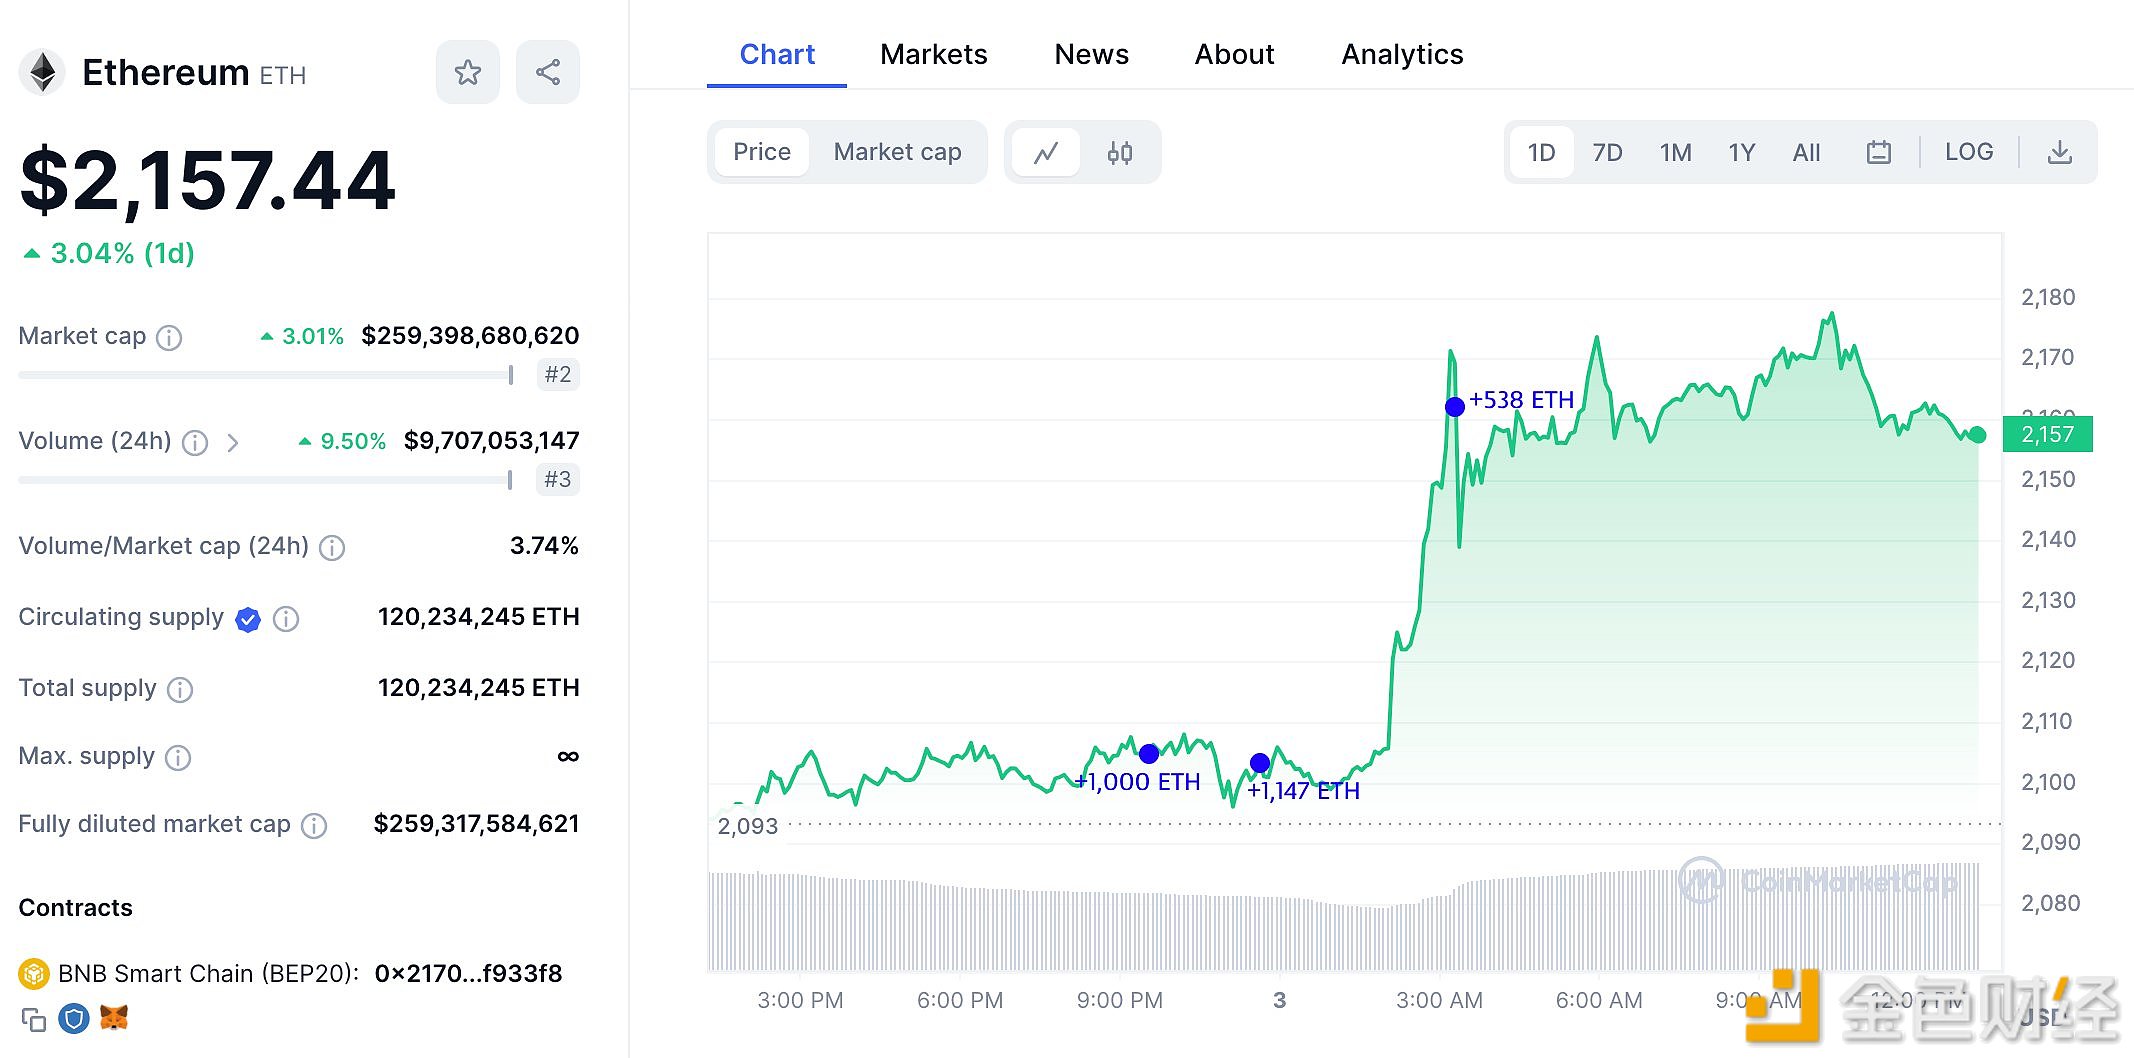
Task: Open the Markets tab
Action: (933, 54)
